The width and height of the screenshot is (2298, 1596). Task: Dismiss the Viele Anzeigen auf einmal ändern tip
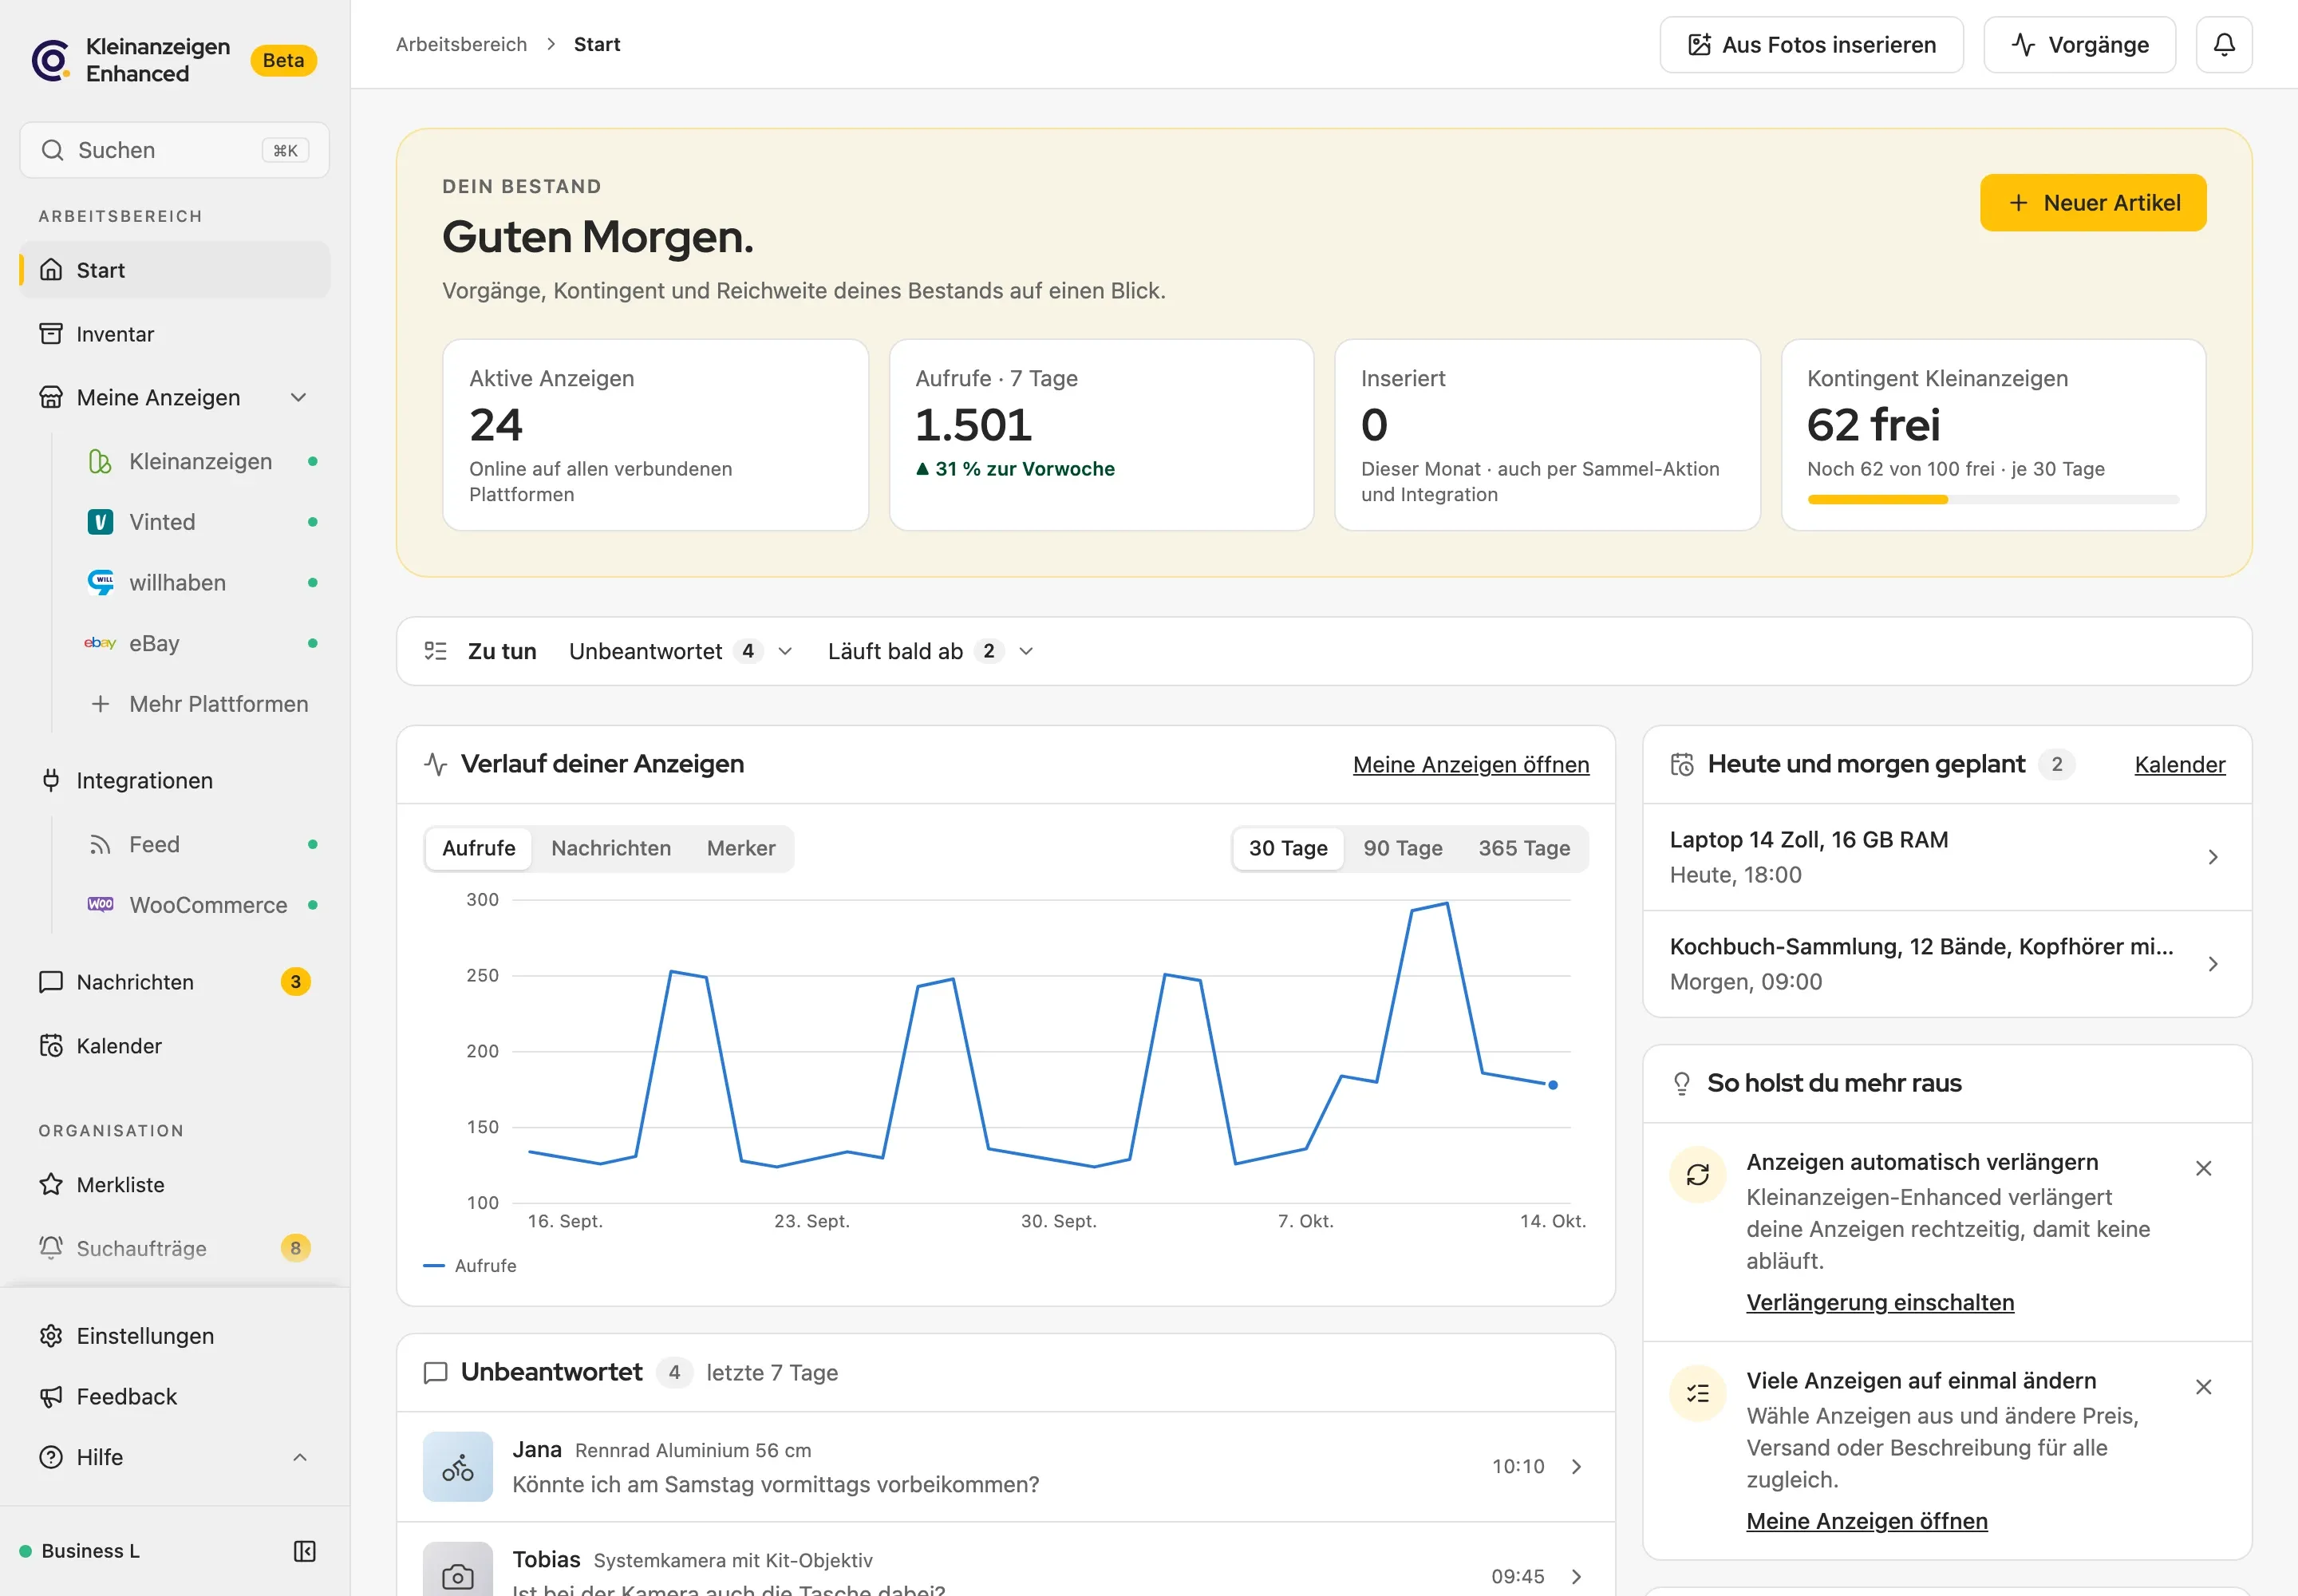2203,1387
